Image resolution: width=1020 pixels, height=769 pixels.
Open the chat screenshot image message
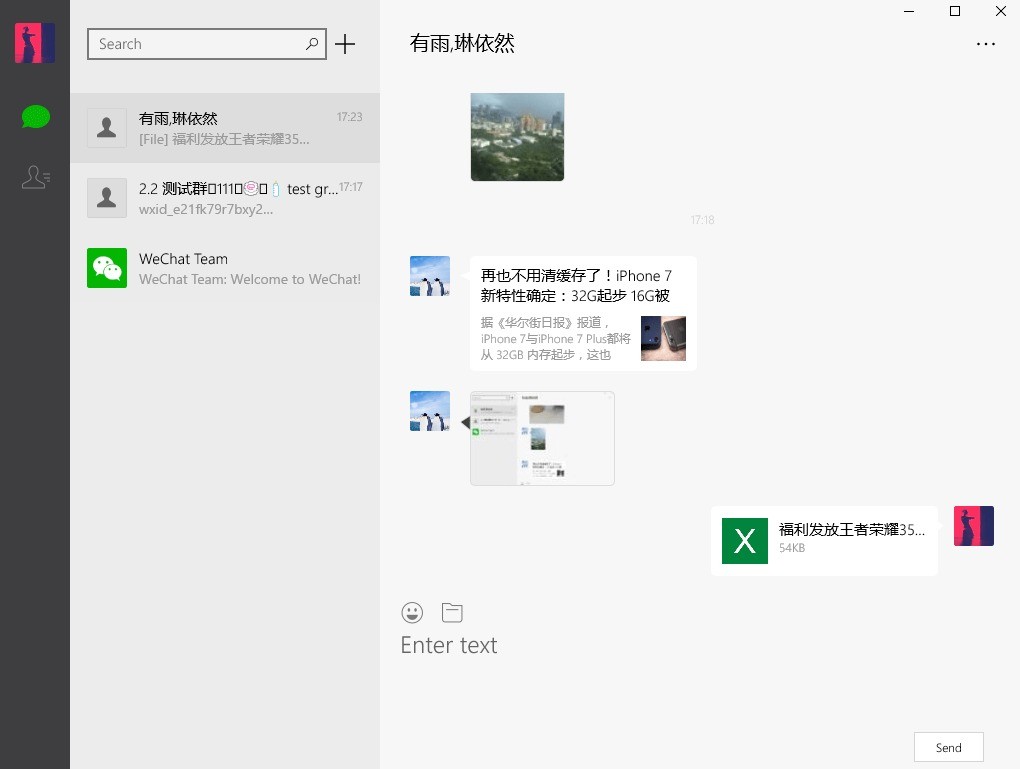coord(541,438)
